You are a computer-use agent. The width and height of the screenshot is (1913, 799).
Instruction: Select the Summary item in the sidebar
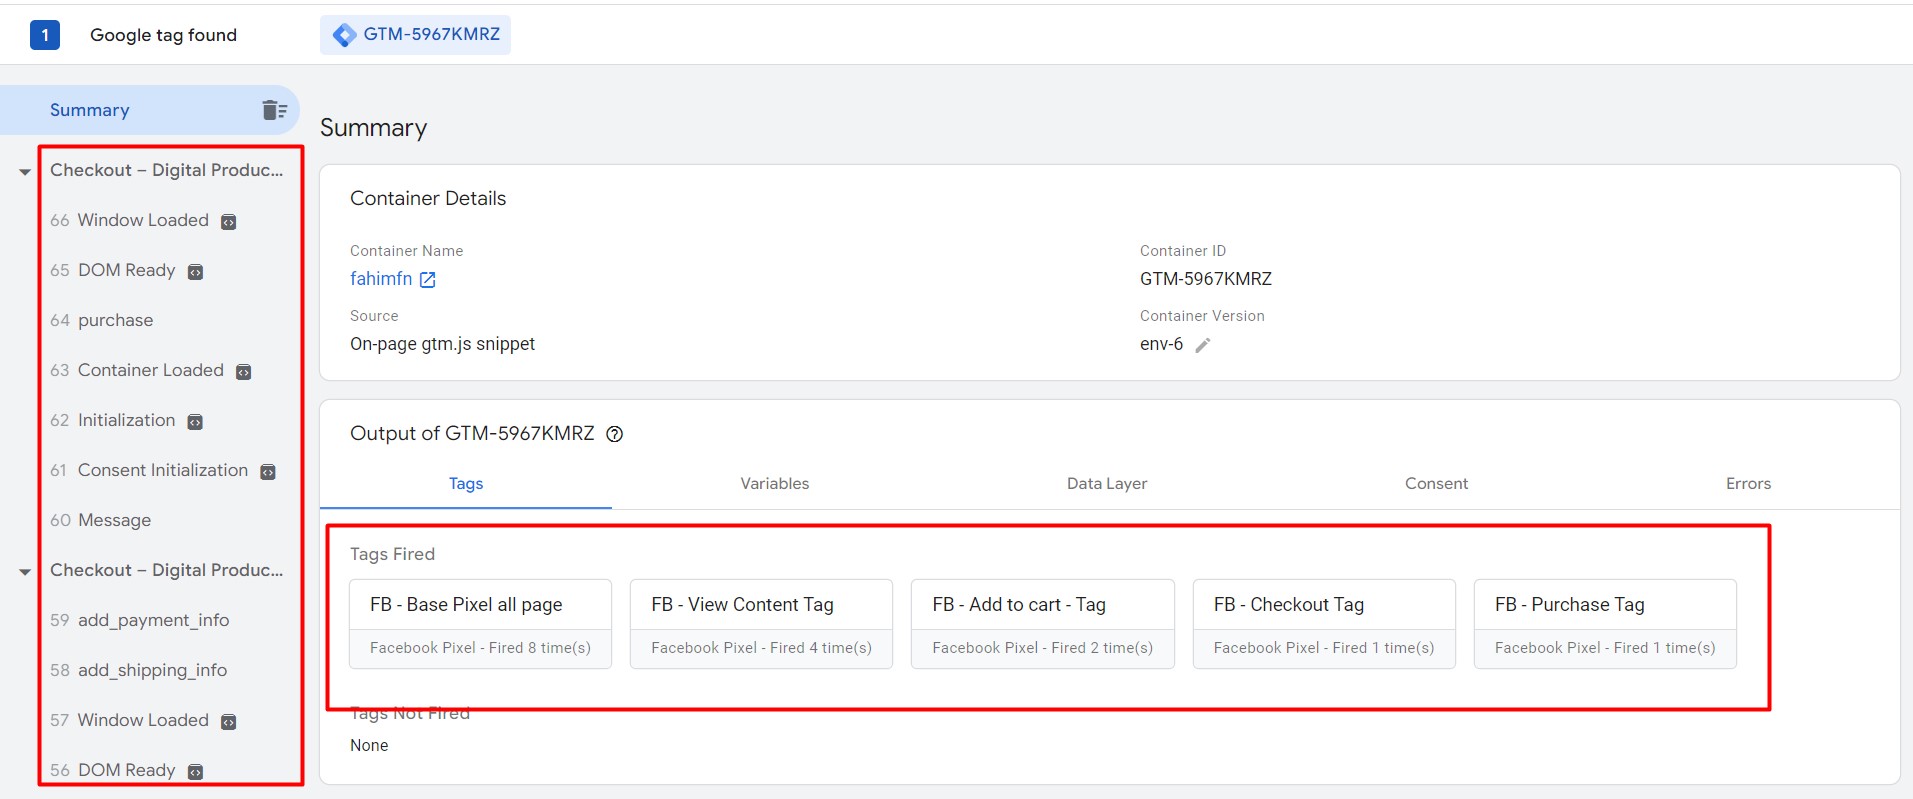150,110
